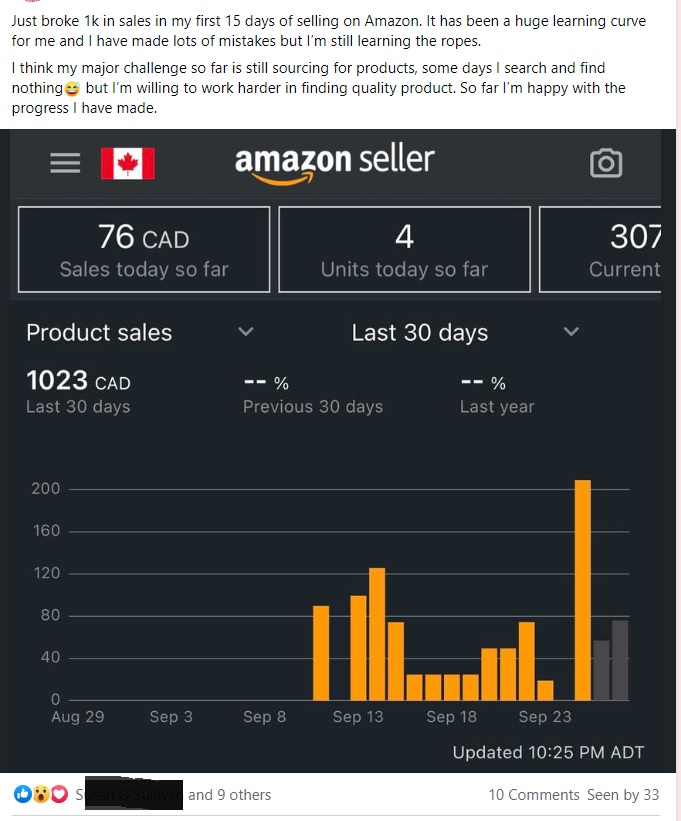Click the Amazon seller logo

tap(334, 162)
